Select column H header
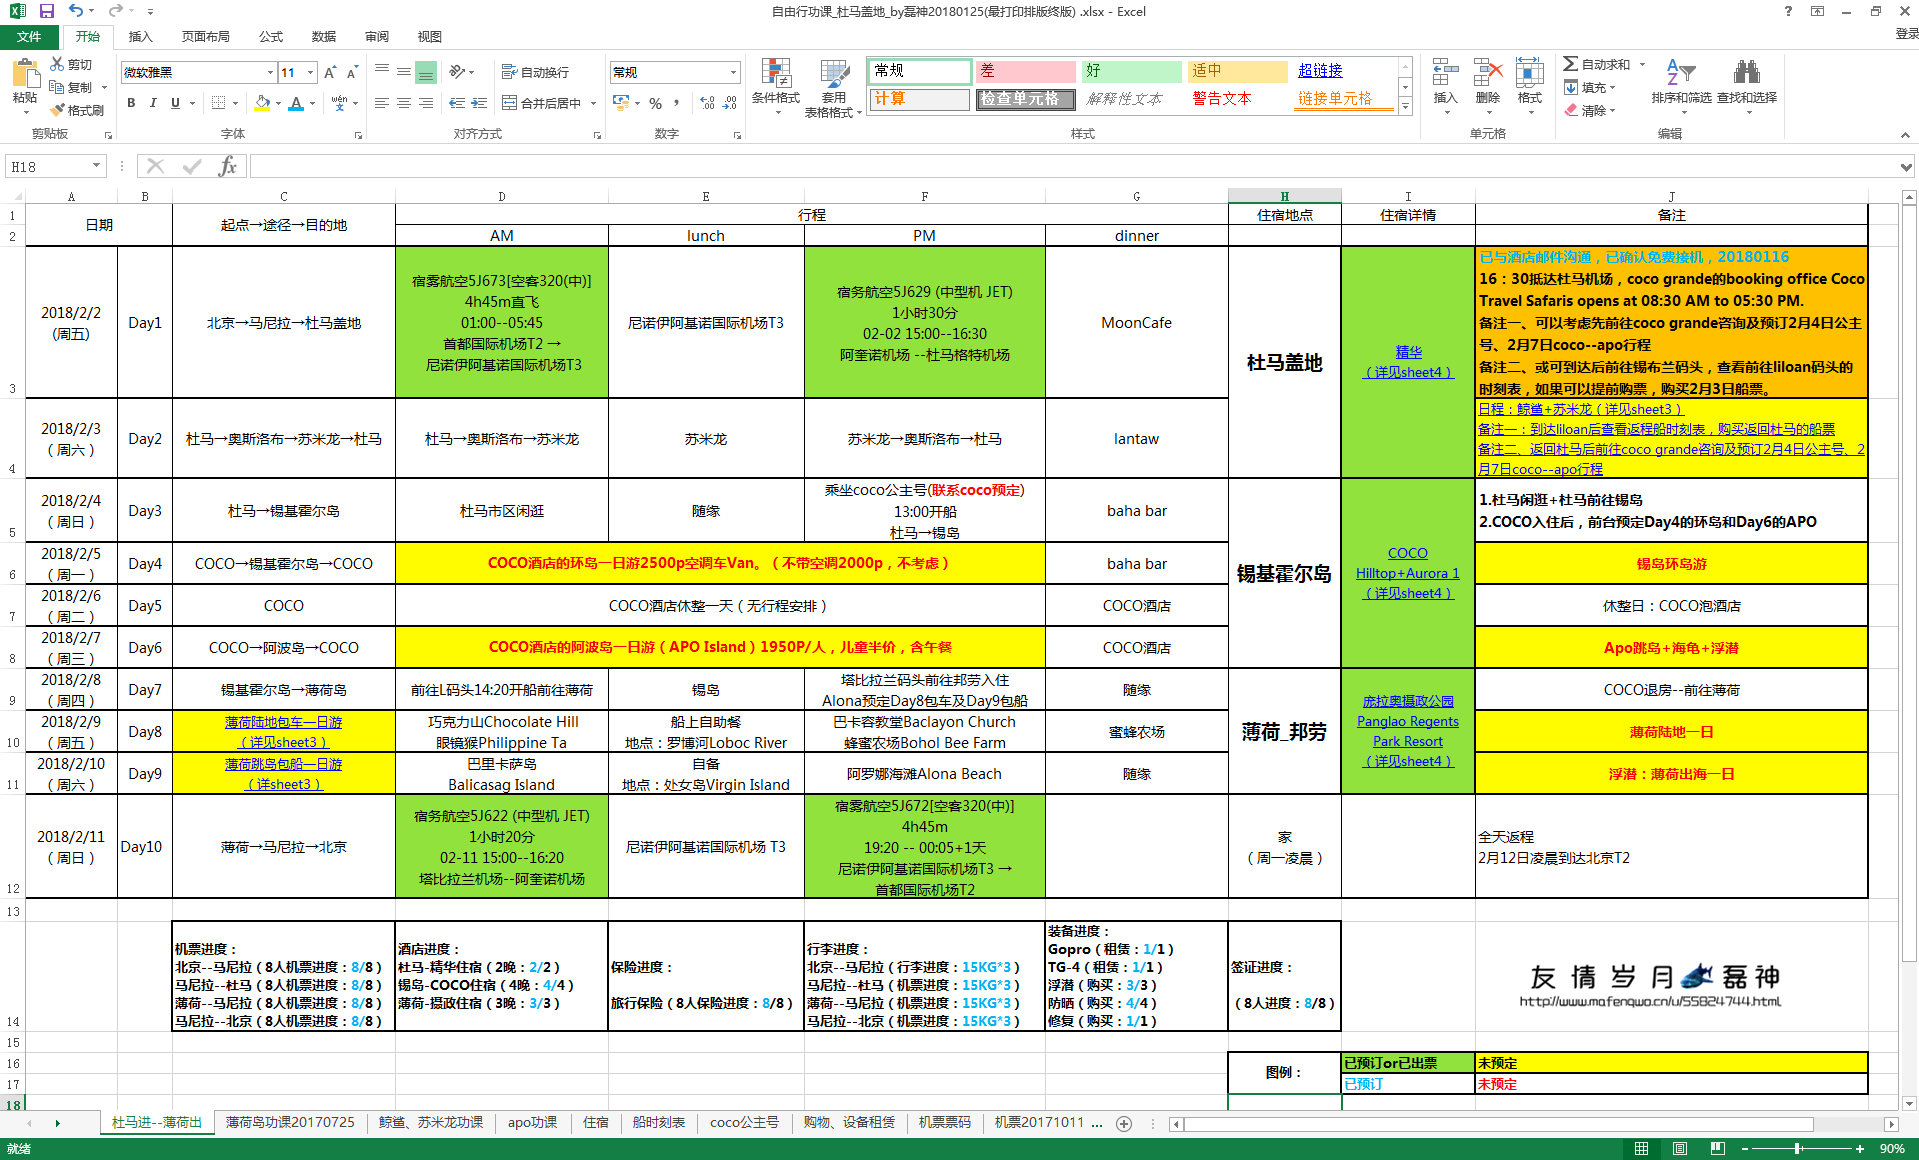 (1284, 196)
